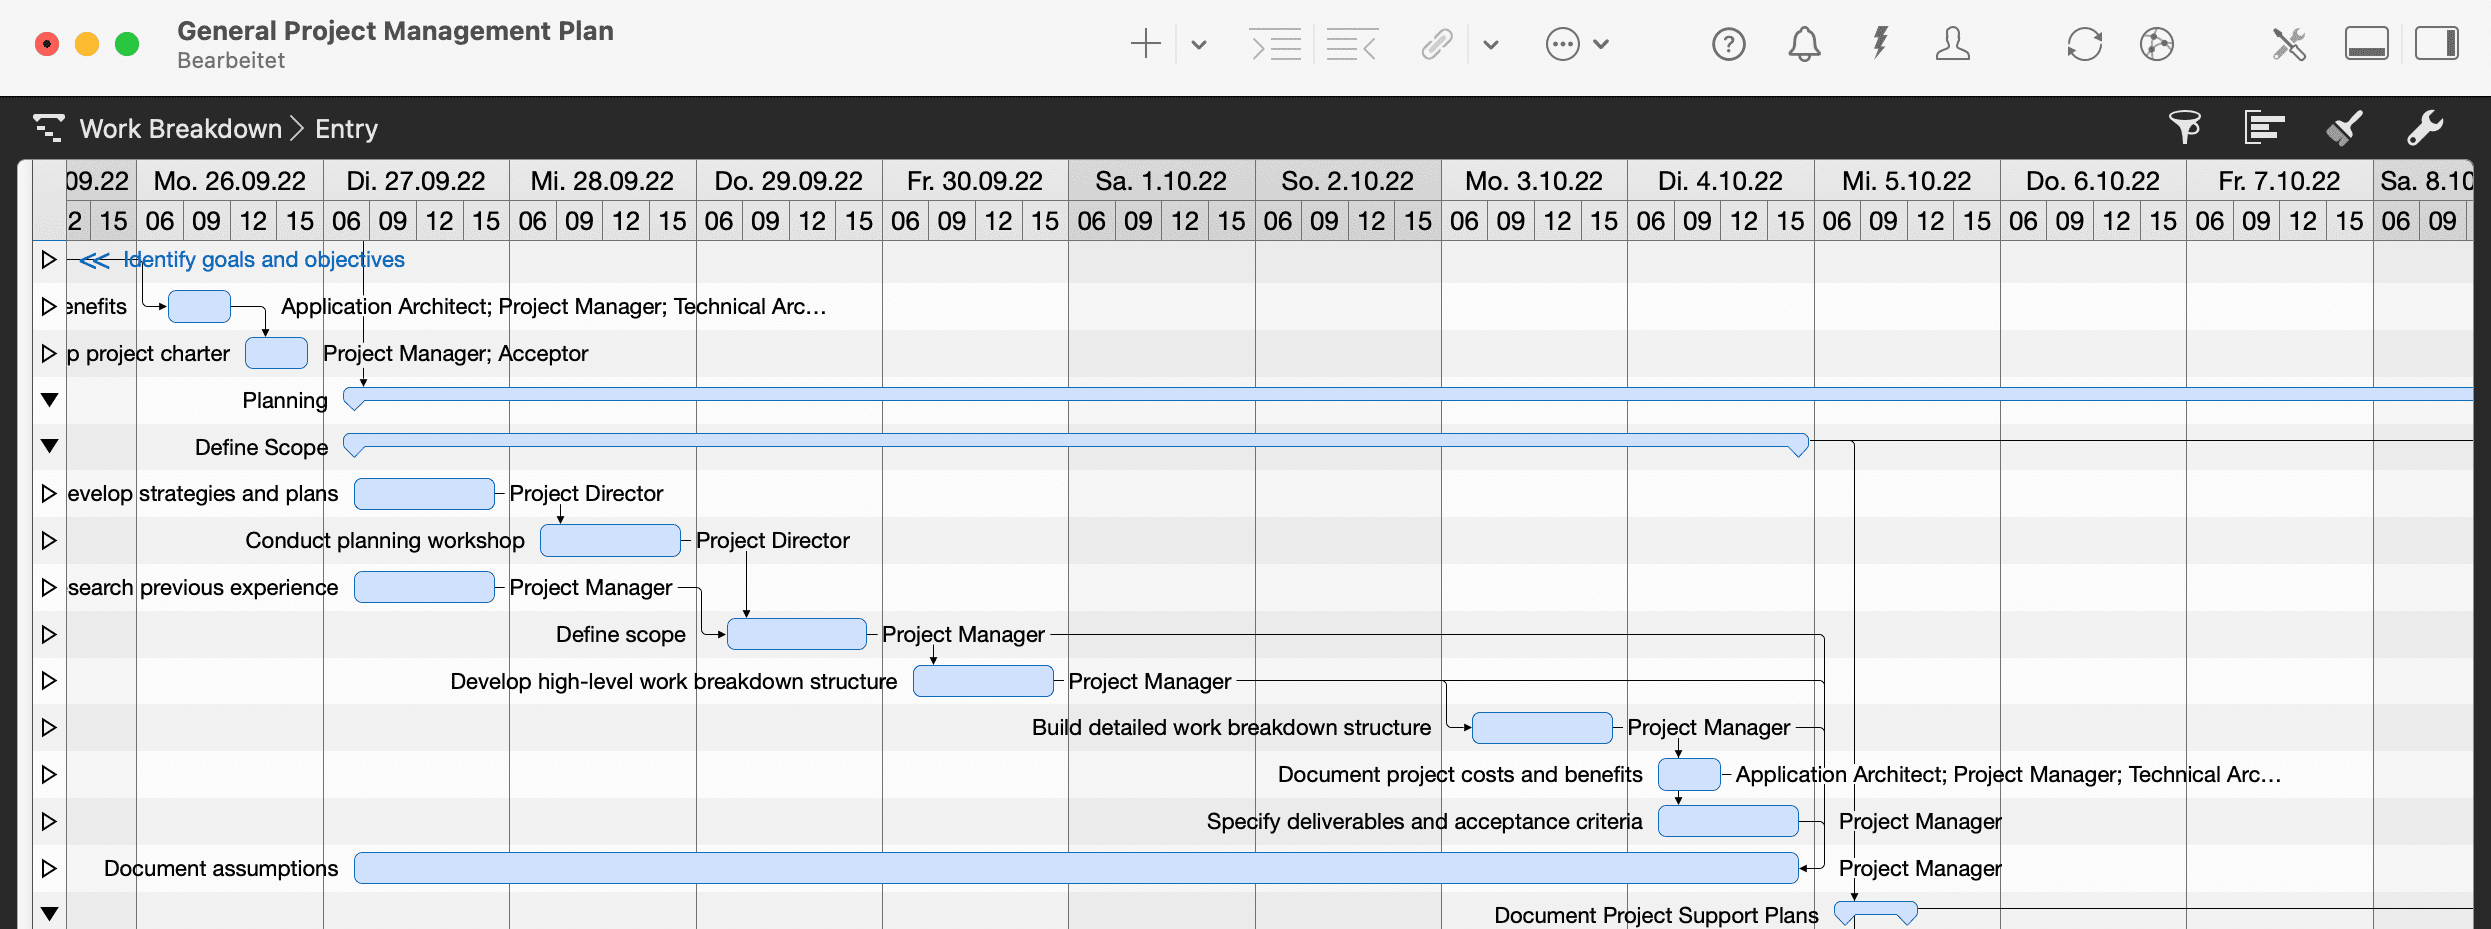Click the Work Breakdown breadcrumb item
The image size is (2491, 929).
point(180,128)
